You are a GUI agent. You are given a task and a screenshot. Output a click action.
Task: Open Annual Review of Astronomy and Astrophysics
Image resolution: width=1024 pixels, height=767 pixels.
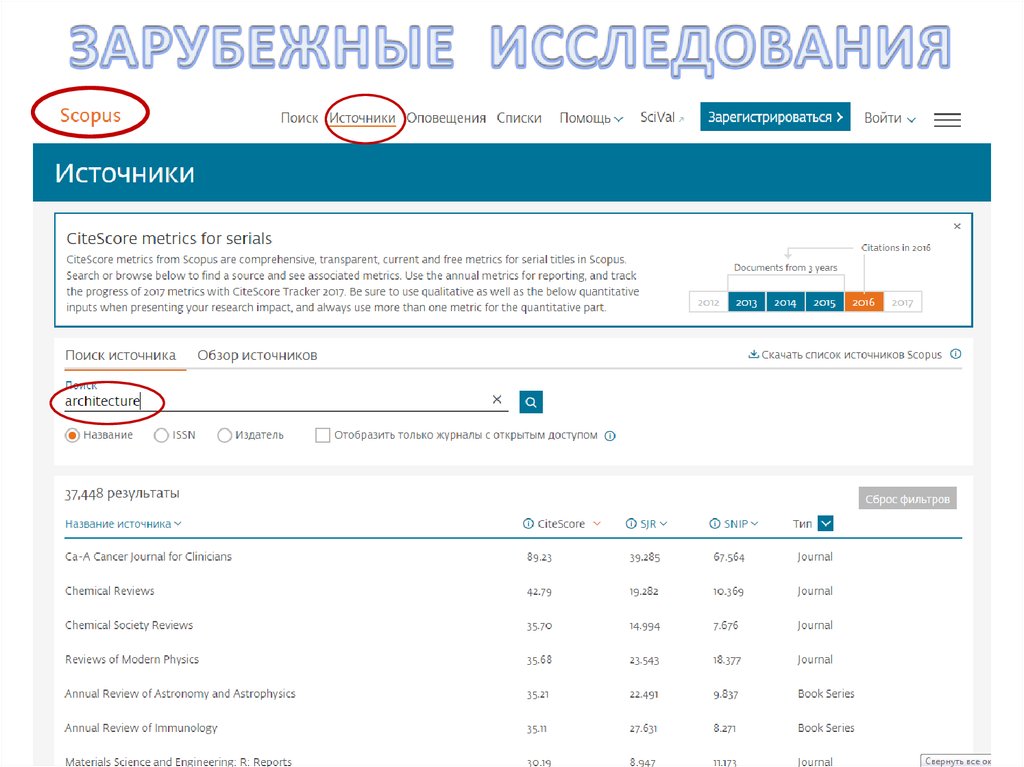click(x=180, y=693)
